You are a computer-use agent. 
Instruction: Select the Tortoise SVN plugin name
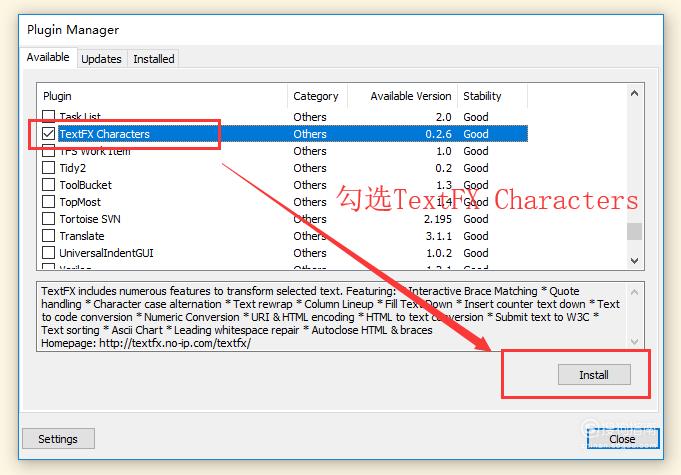coord(90,219)
